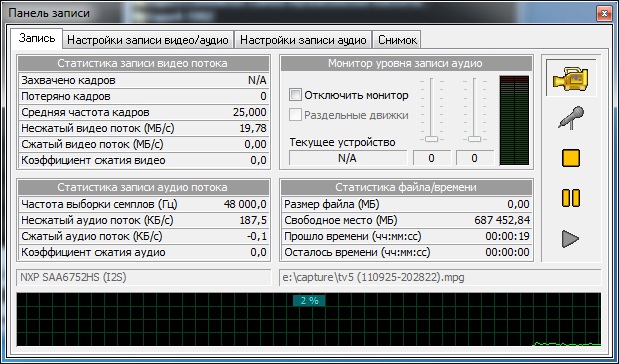619x364 pixels.
Task: Toggle the Раздельные движки checkbox
Action: coord(295,115)
